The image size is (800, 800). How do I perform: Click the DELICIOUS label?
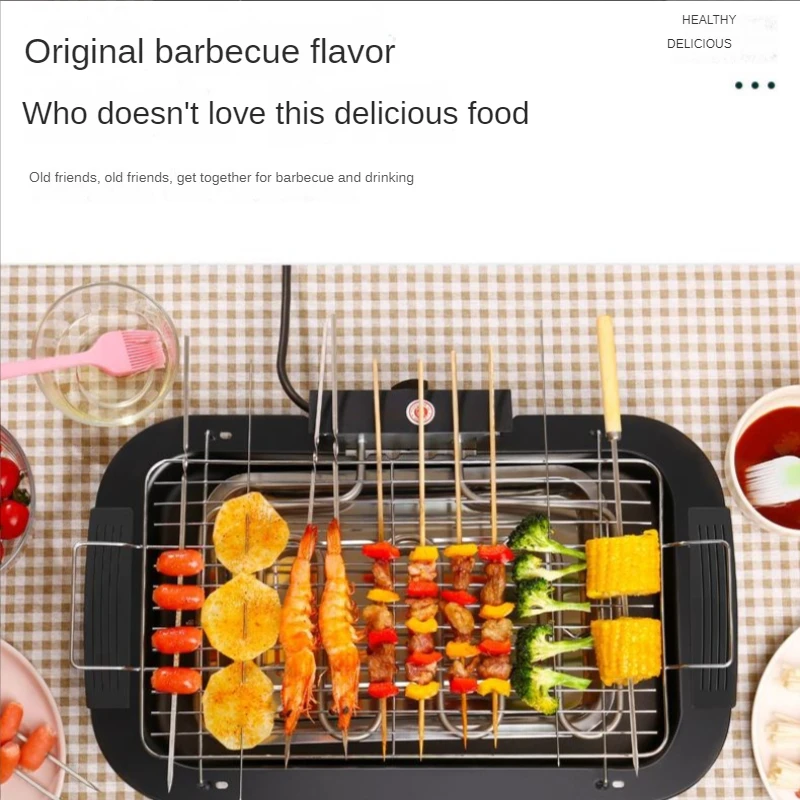pyautogui.click(x=699, y=44)
